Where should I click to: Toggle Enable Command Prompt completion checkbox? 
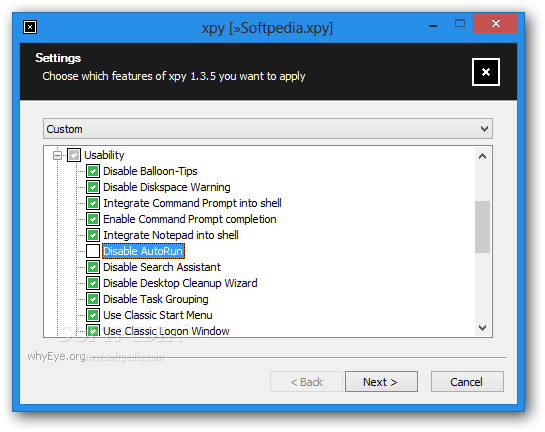point(93,219)
